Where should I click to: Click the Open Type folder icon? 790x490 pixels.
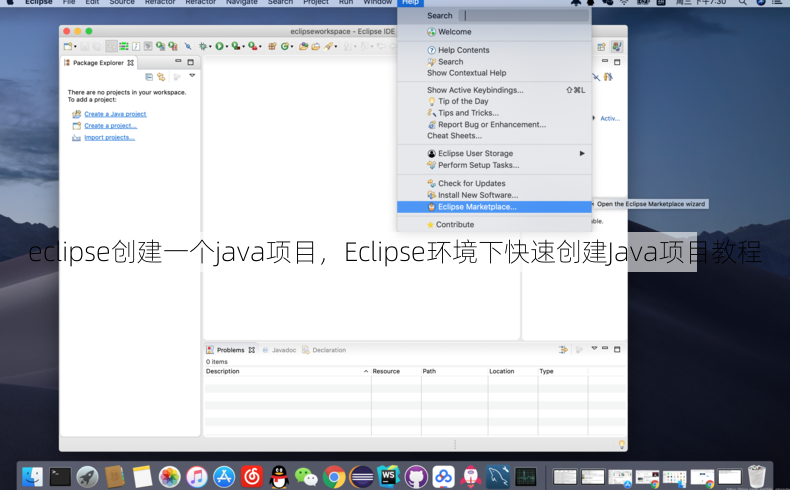pos(303,46)
